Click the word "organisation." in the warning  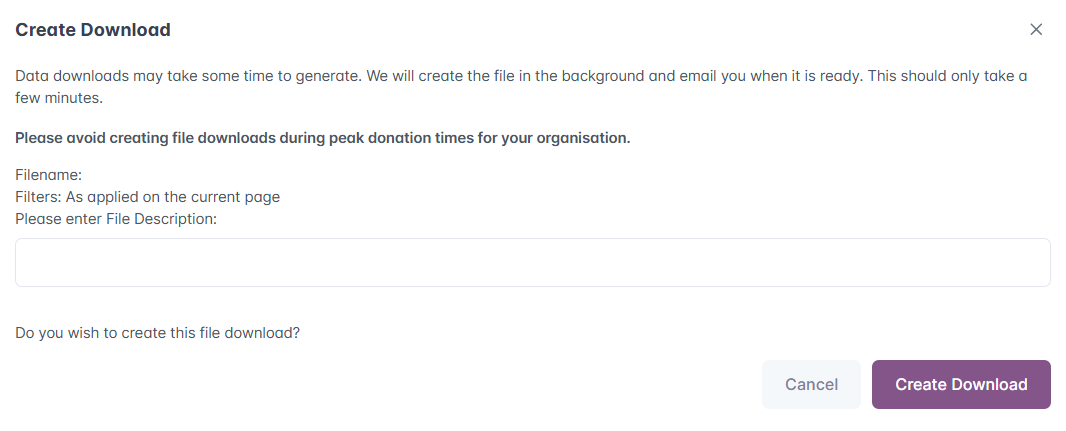coord(585,138)
